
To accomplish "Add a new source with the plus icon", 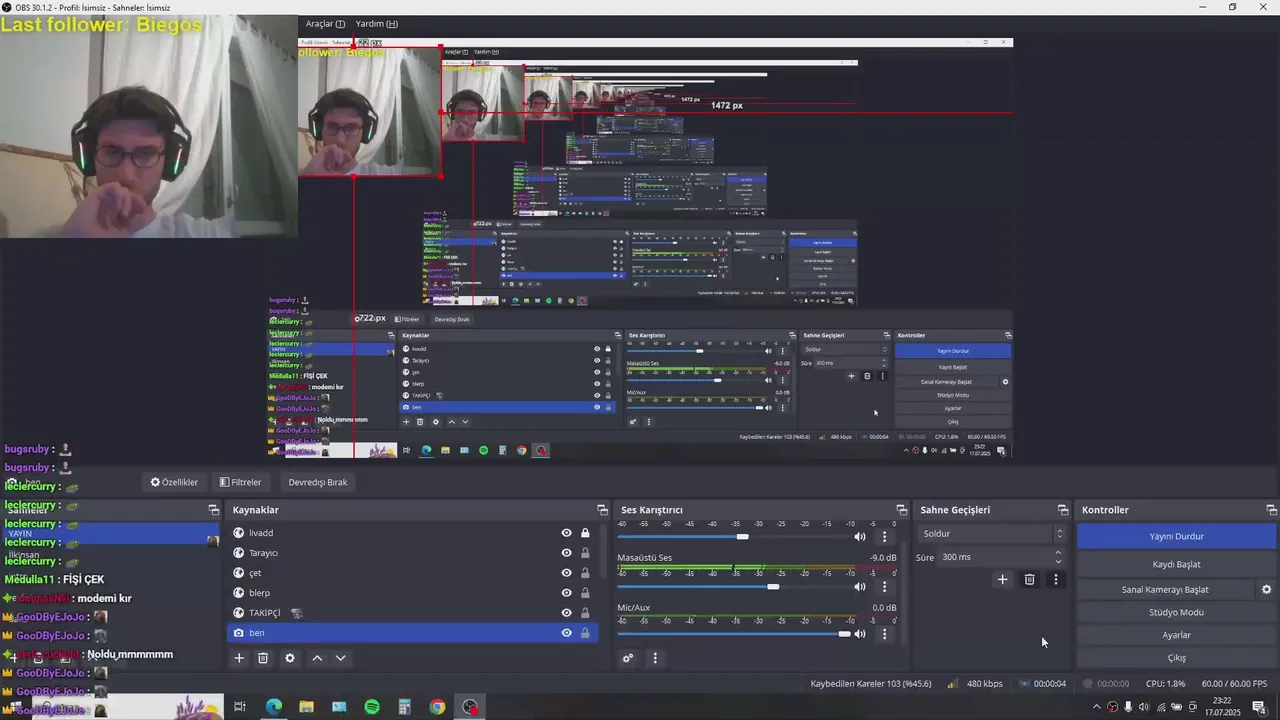I will point(239,658).
